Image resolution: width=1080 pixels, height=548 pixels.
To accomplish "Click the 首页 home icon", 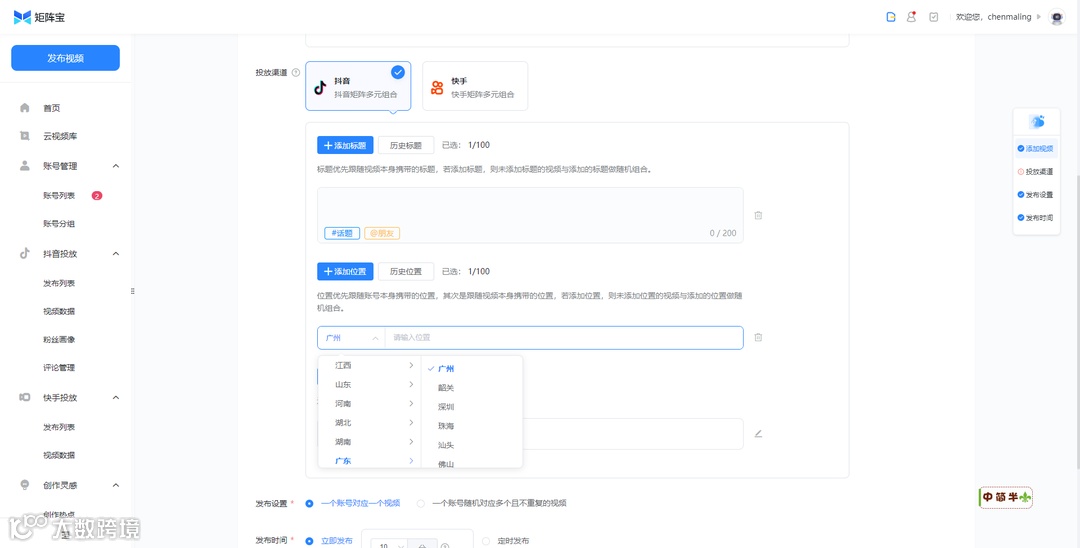I will coord(25,107).
